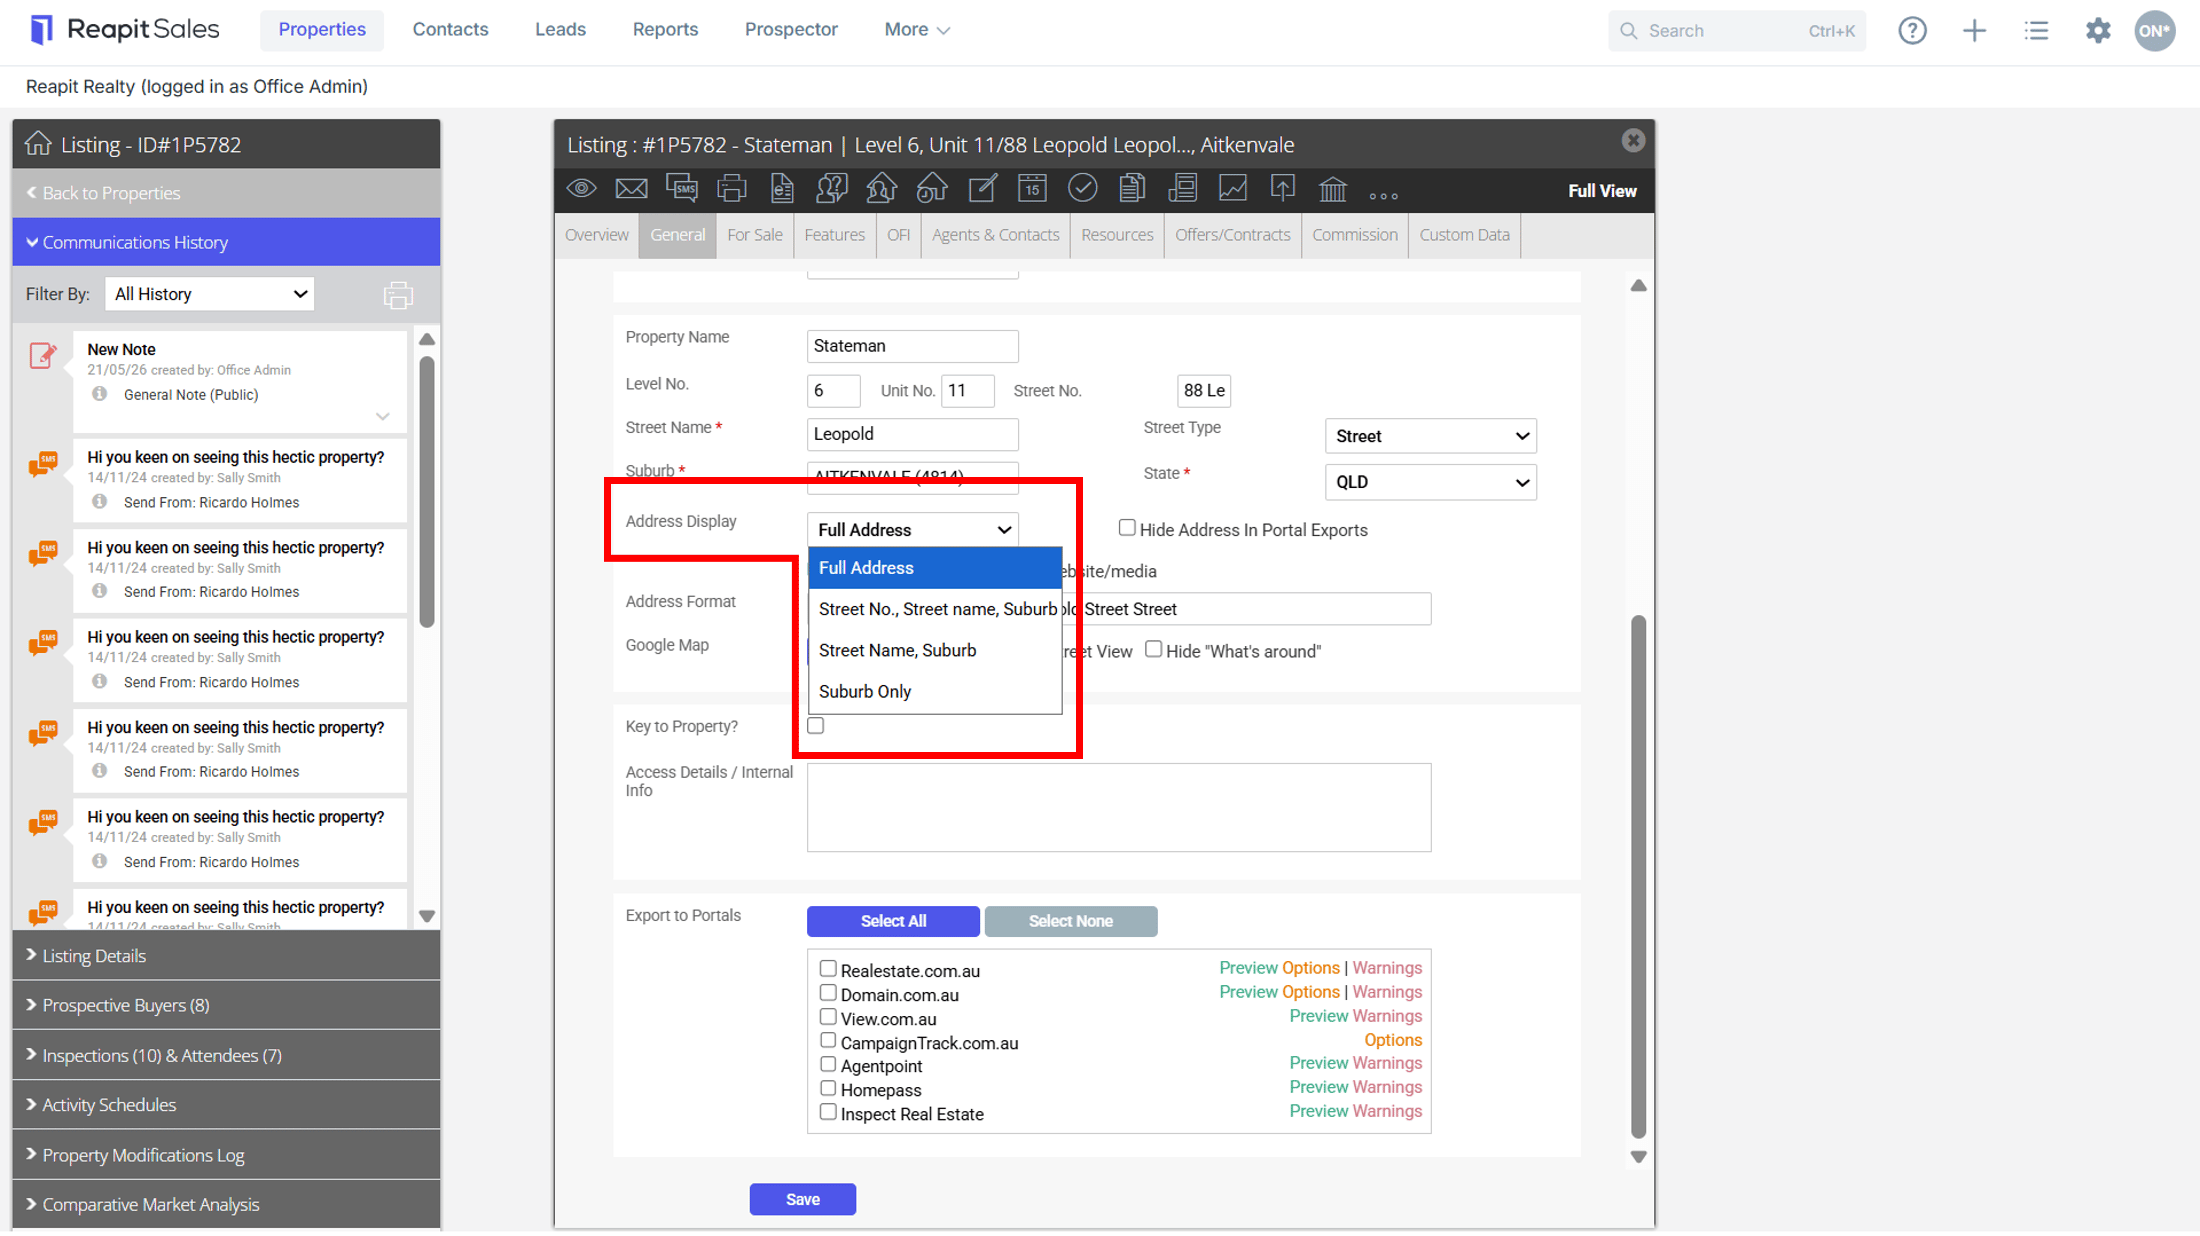Open the Street Type dropdown
2200x1236 pixels.
pos(1430,436)
